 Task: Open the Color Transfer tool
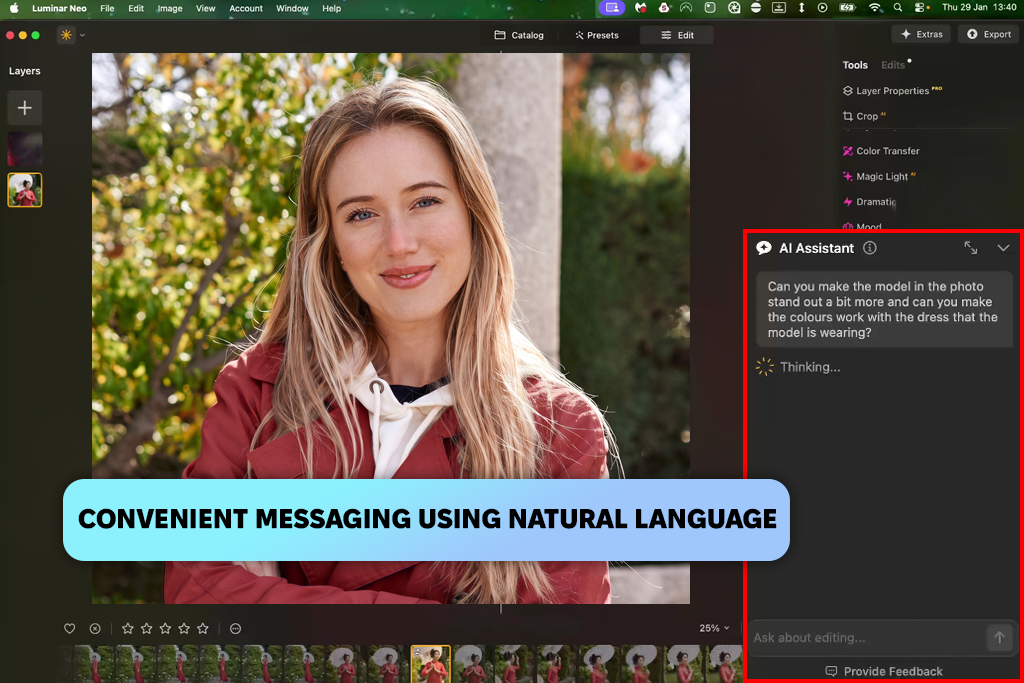[881, 151]
